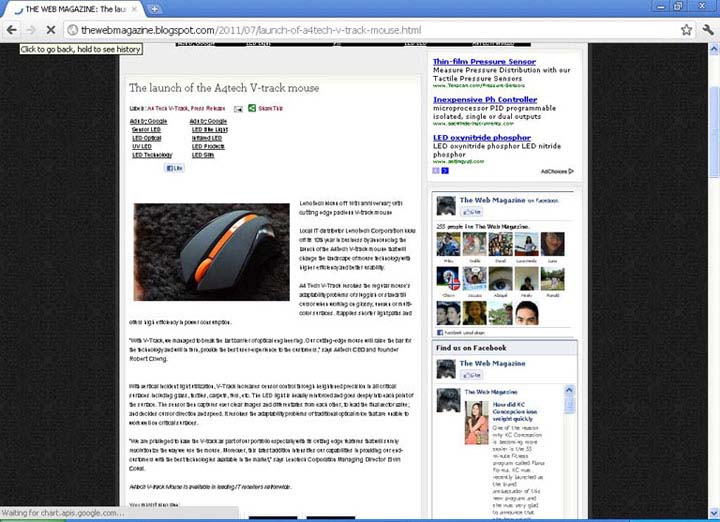Click the green ShareThis icon
720x522 pixels.
pos(252,108)
